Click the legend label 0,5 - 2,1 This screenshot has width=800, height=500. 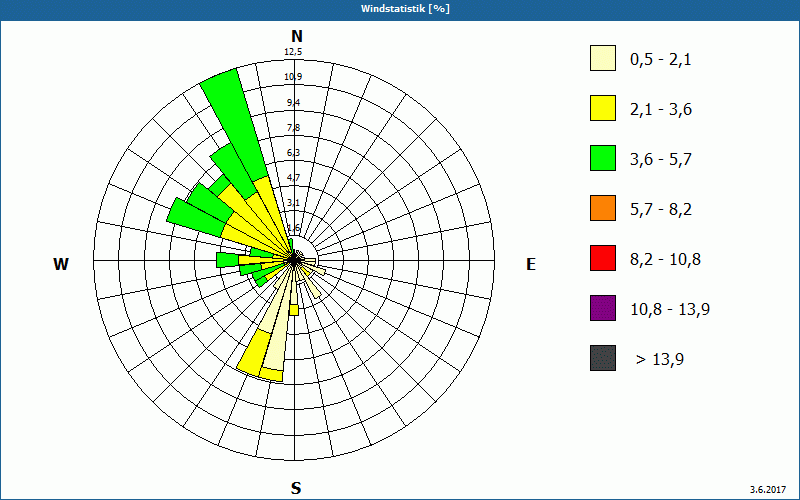pos(661,60)
